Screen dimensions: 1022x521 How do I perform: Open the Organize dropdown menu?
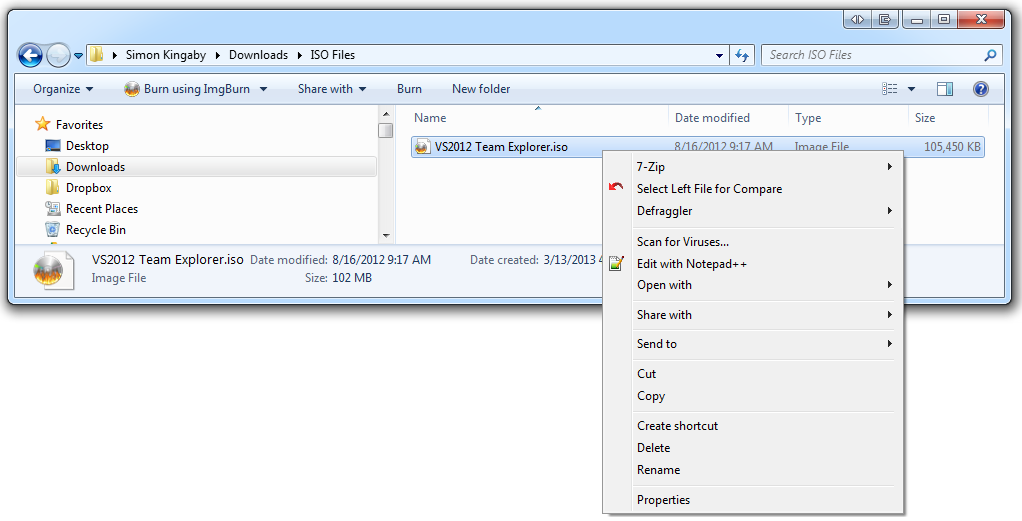(63, 89)
